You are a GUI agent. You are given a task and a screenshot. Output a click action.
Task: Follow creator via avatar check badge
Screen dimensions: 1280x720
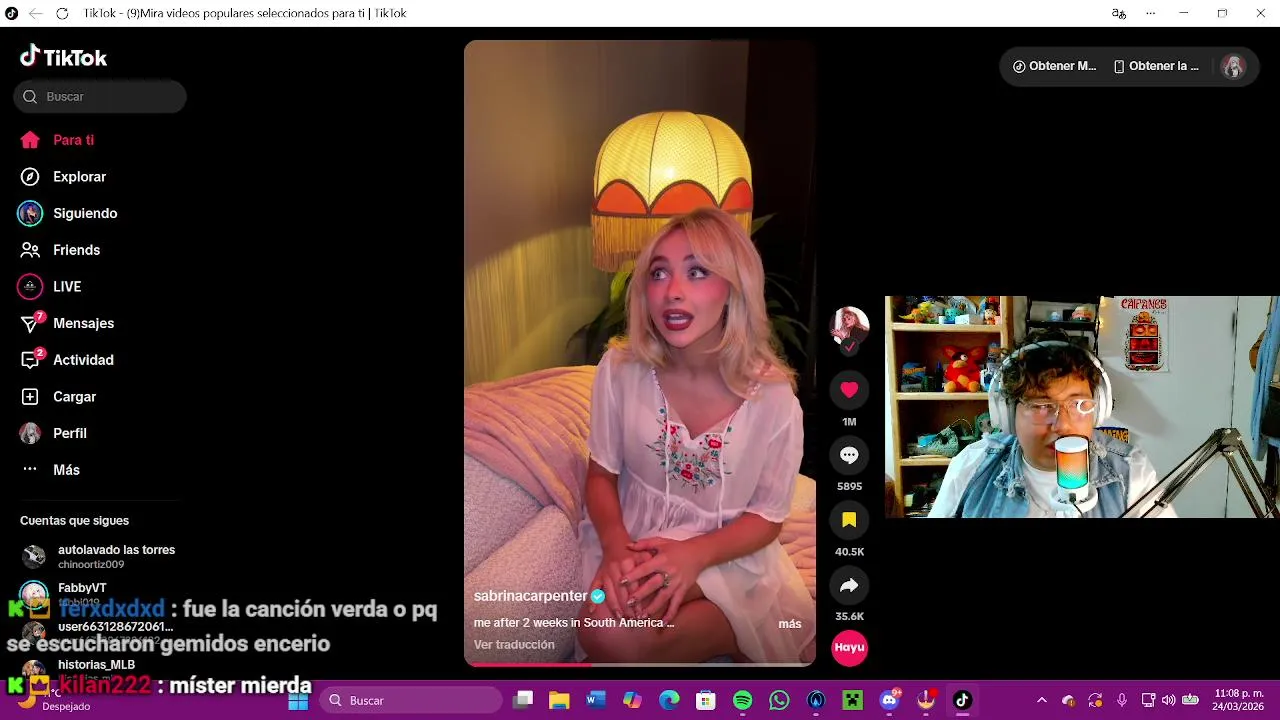coord(849,347)
